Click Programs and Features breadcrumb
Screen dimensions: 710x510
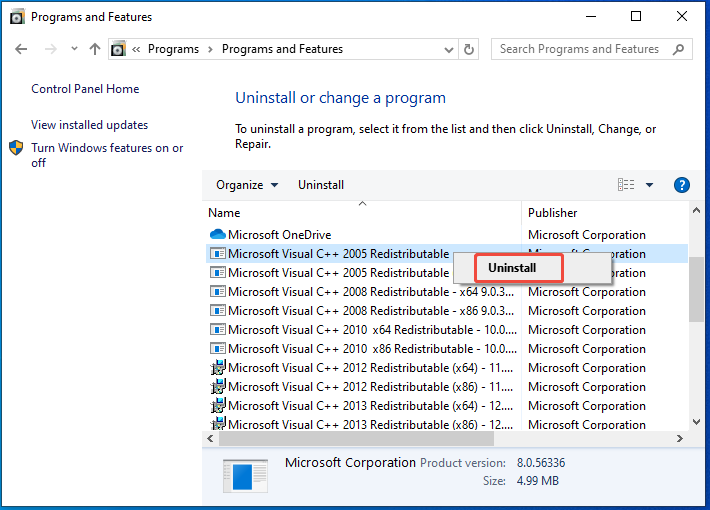(282, 49)
